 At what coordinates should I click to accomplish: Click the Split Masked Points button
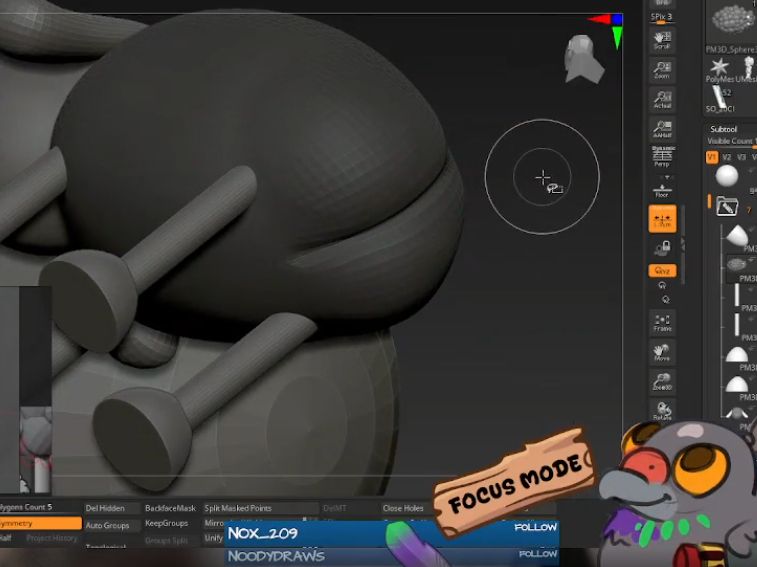pos(238,508)
